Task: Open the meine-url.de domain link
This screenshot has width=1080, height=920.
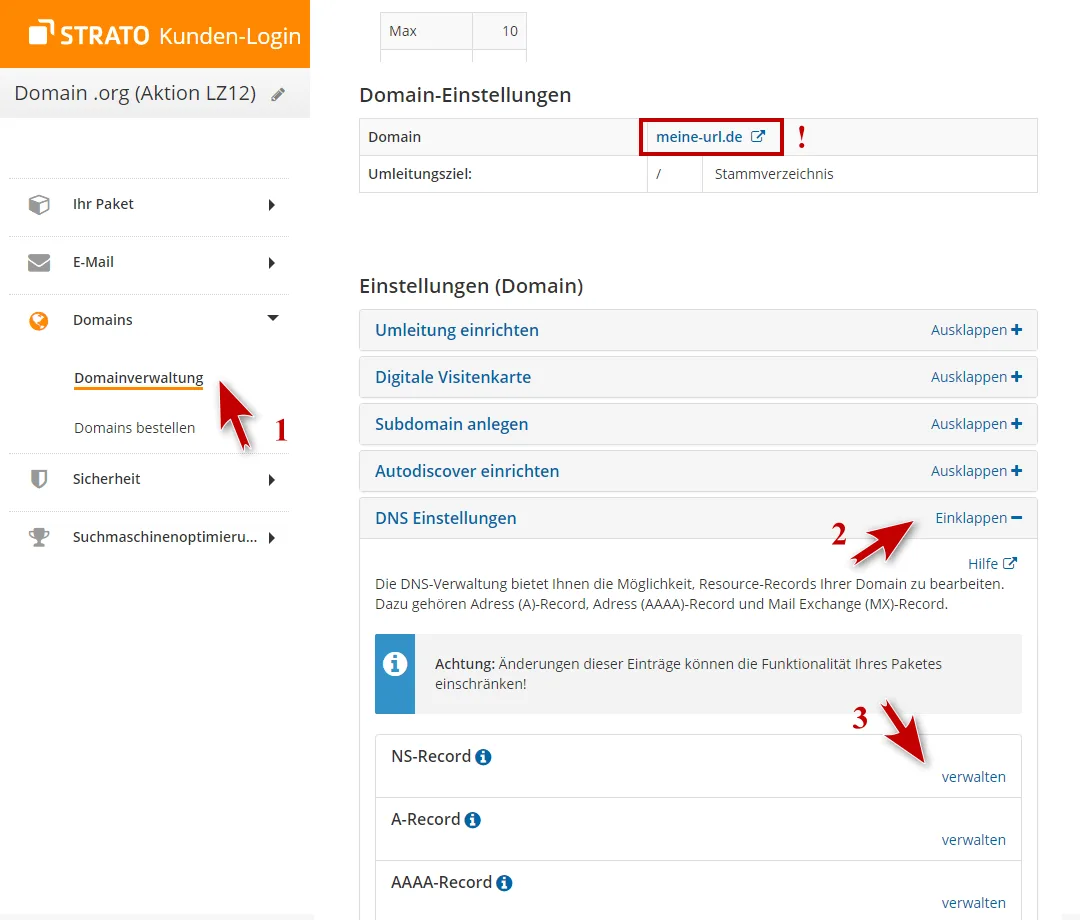Action: pyautogui.click(x=698, y=136)
